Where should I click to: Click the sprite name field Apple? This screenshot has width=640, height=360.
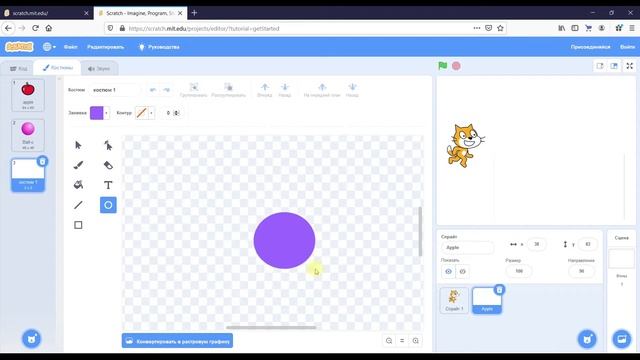(467, 247)
